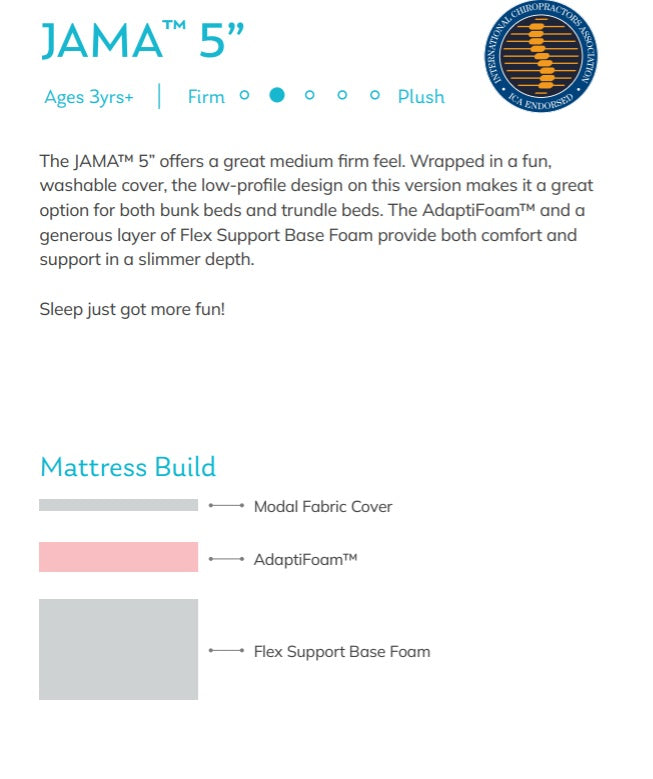Click the Firm label
Viewport: 653px width, 779px height.
(206, 97)
